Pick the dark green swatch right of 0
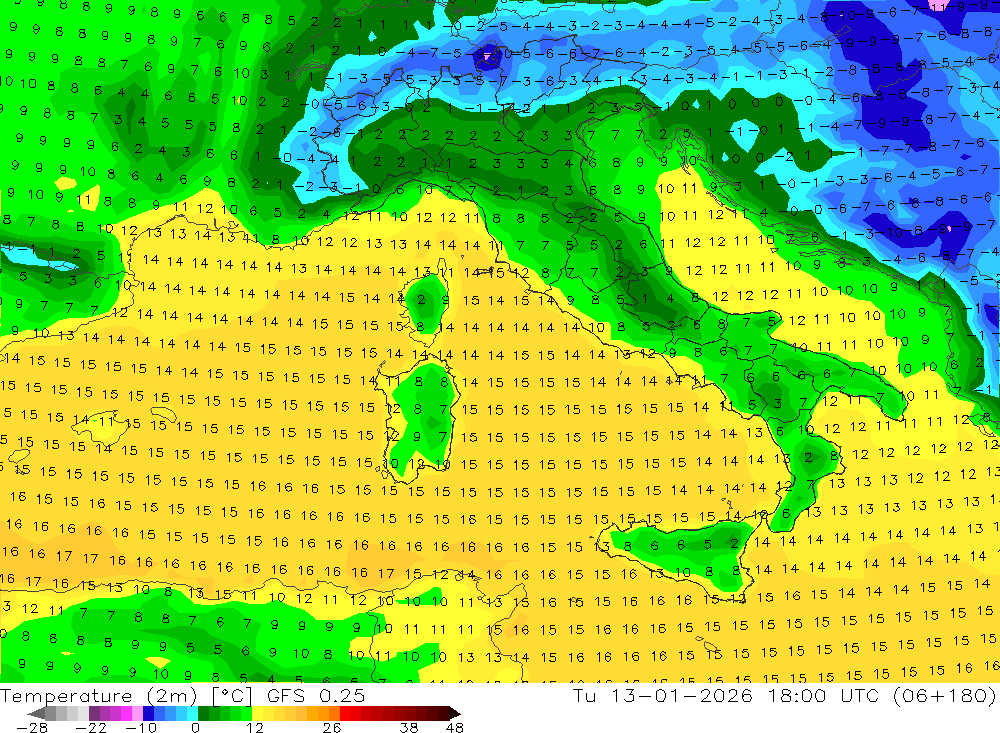The height and width of the screenshot is (733, 1000). click(x=203, y=713)
